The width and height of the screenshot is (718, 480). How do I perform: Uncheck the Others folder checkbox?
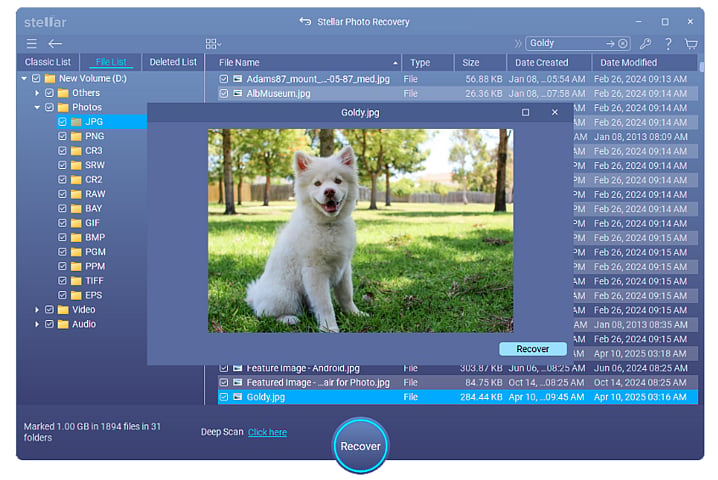(x=49, y=93)
